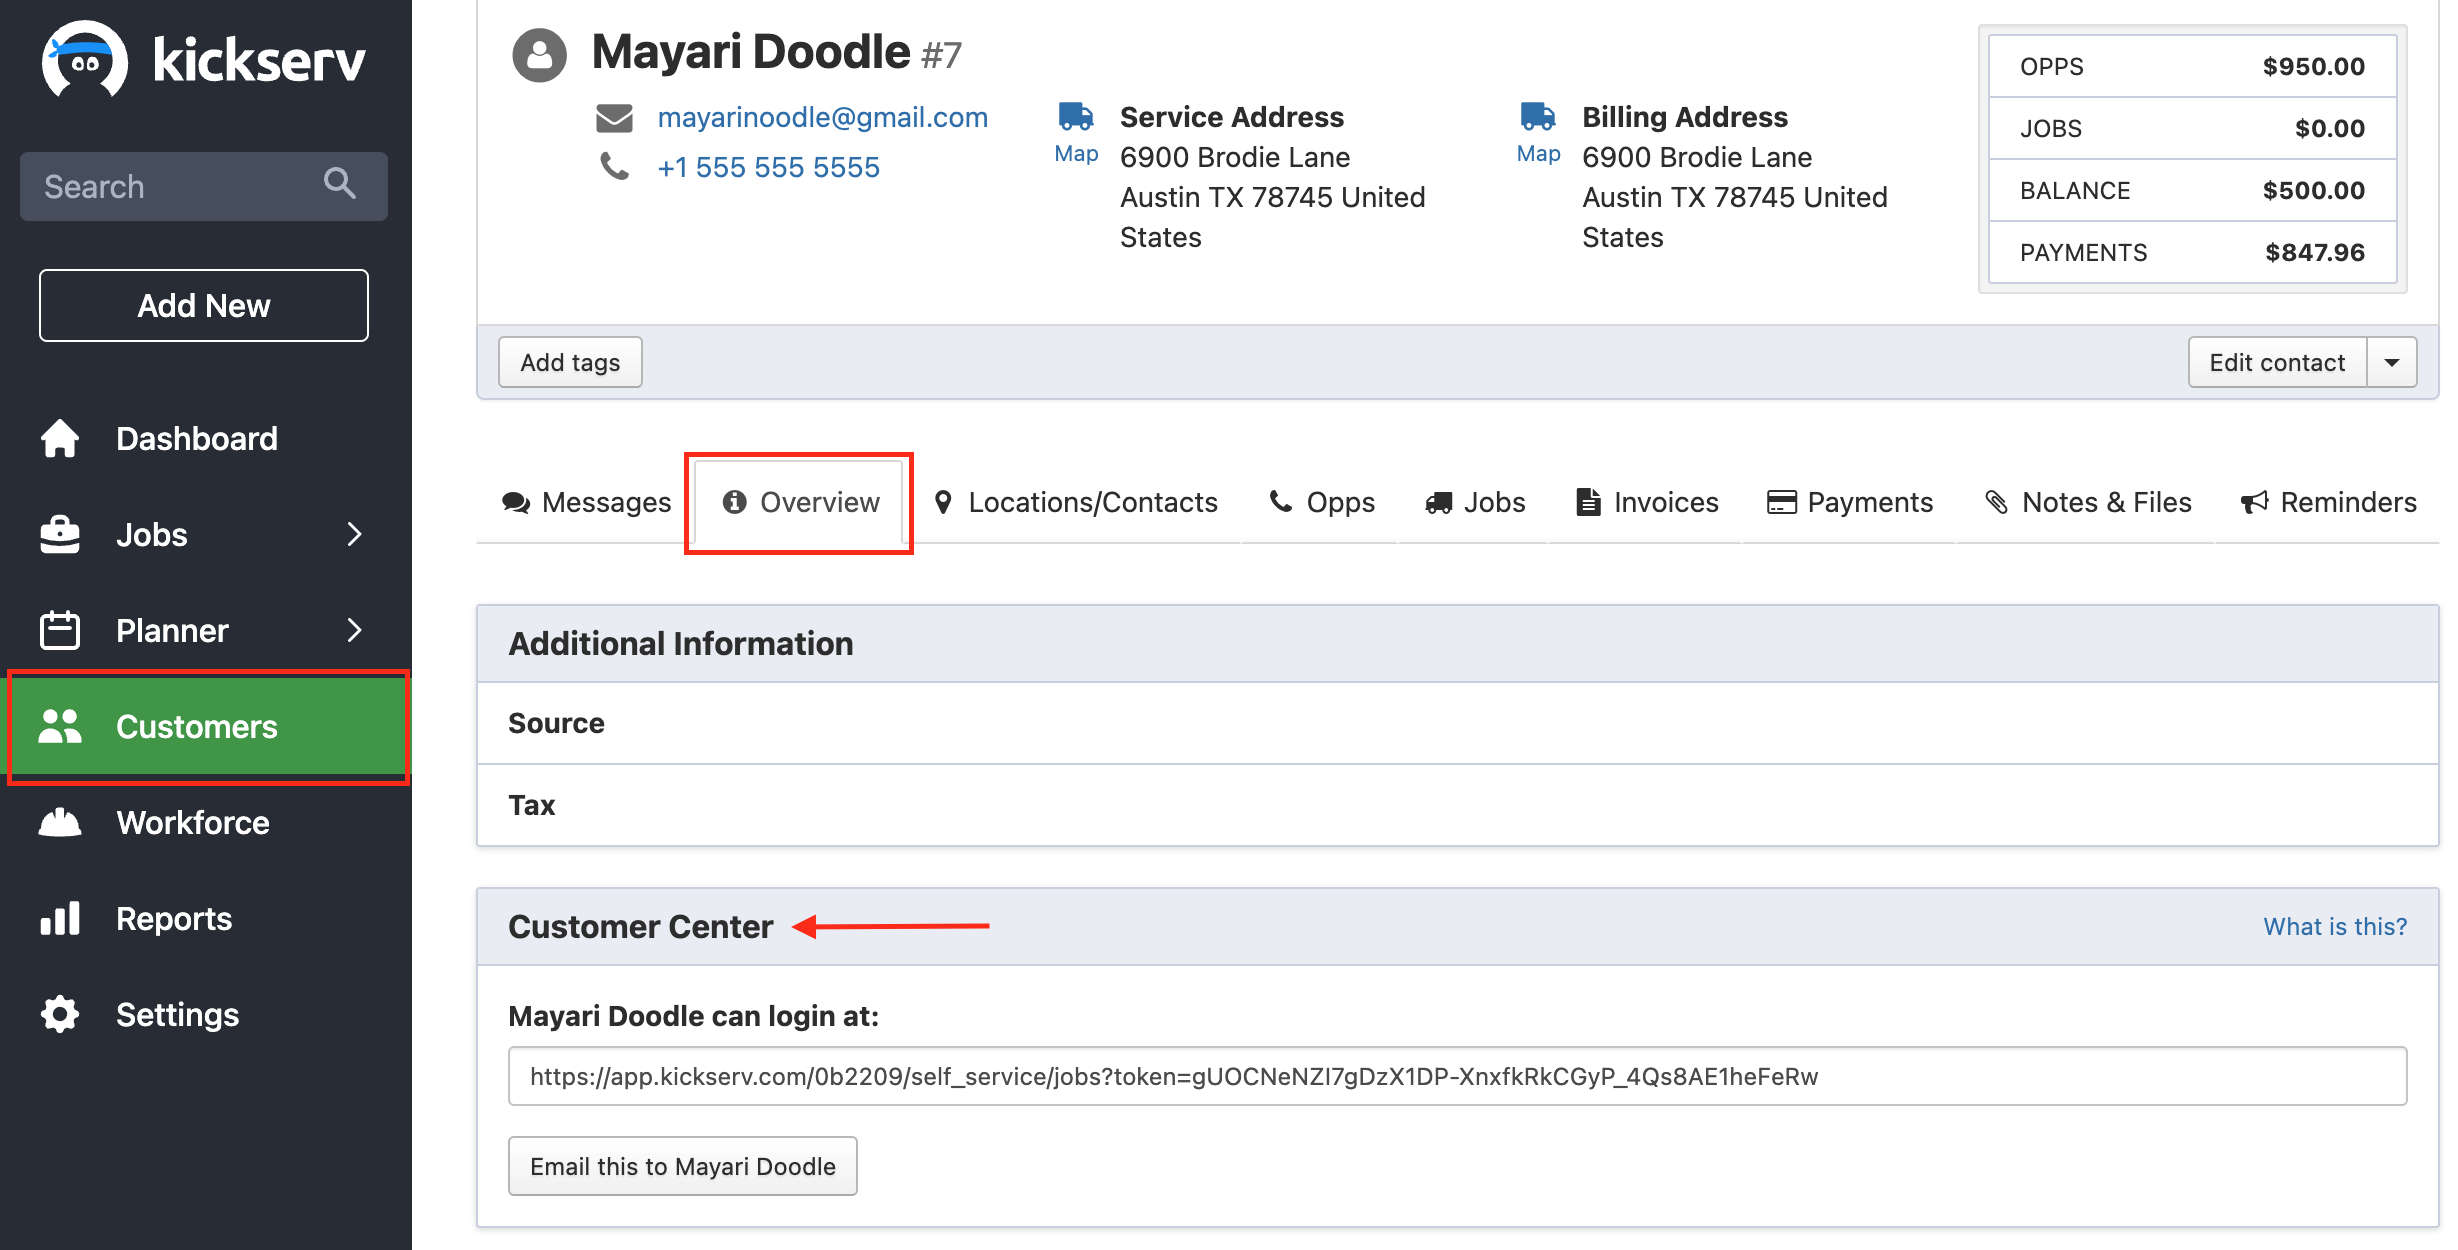Image resolution: width=2458 pixels, height=1250 pixels.
Task: Select the Locations/Contacts tab
Action: point(1076,502)
